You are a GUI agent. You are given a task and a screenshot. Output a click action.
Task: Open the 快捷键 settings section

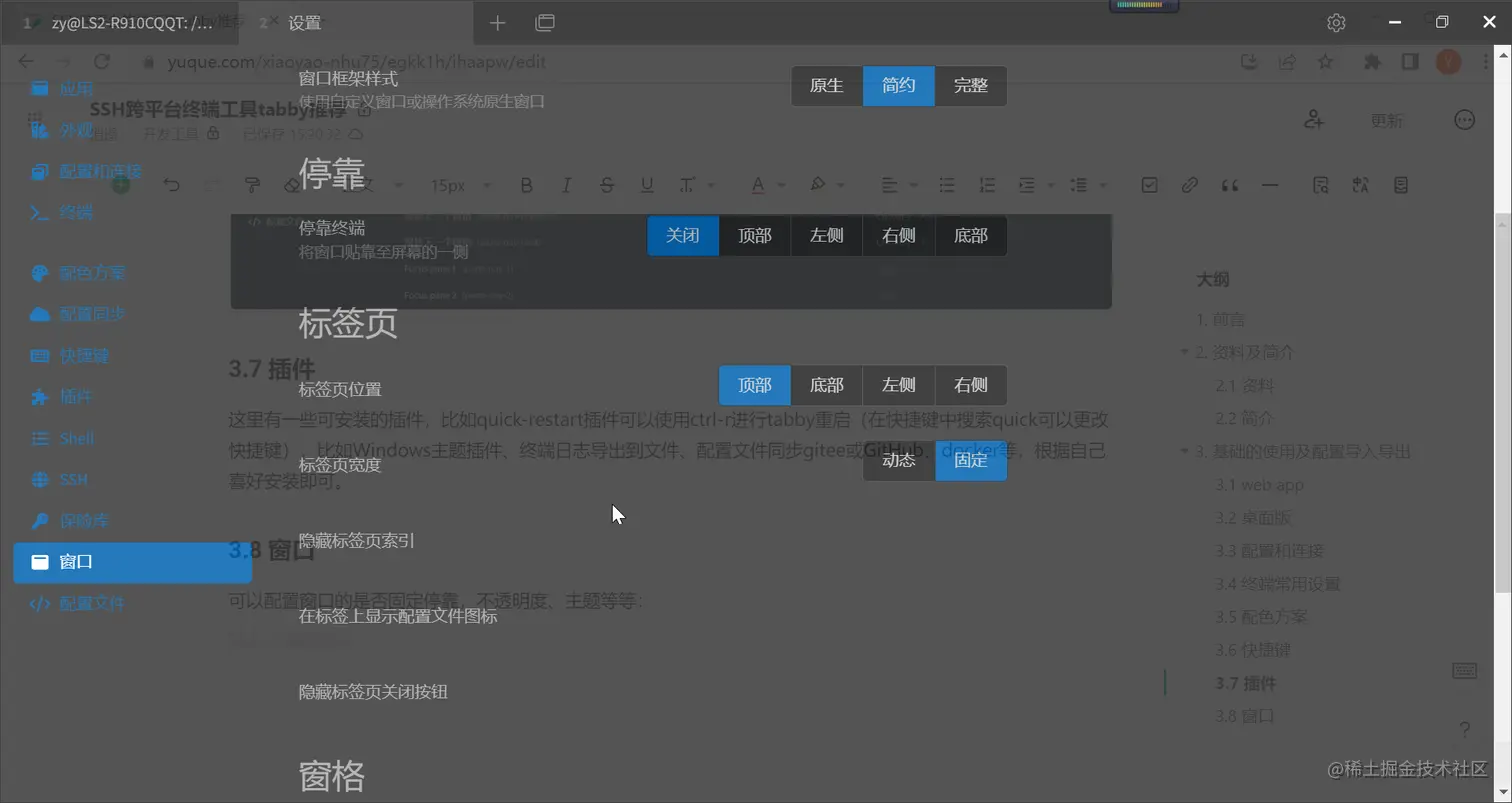coord(132,356)
